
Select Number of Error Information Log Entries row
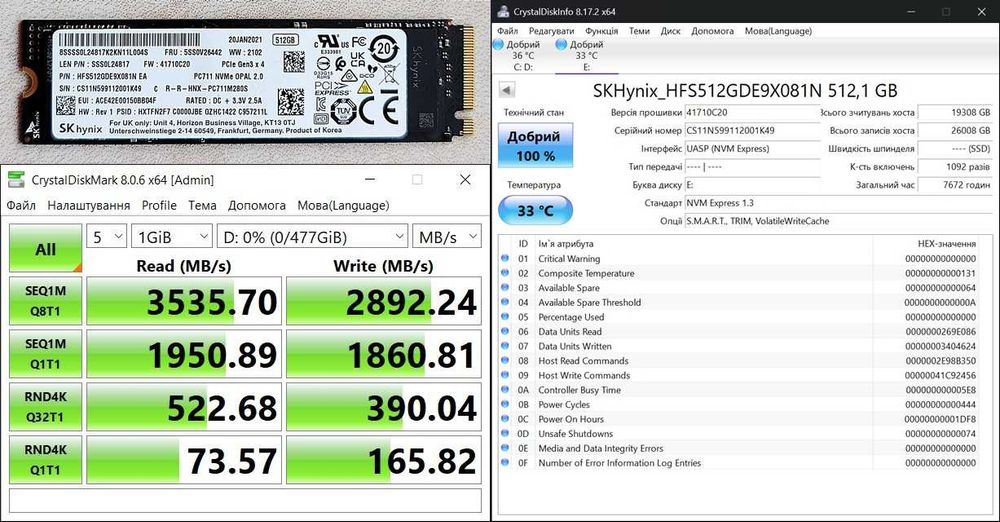[739, 463]
